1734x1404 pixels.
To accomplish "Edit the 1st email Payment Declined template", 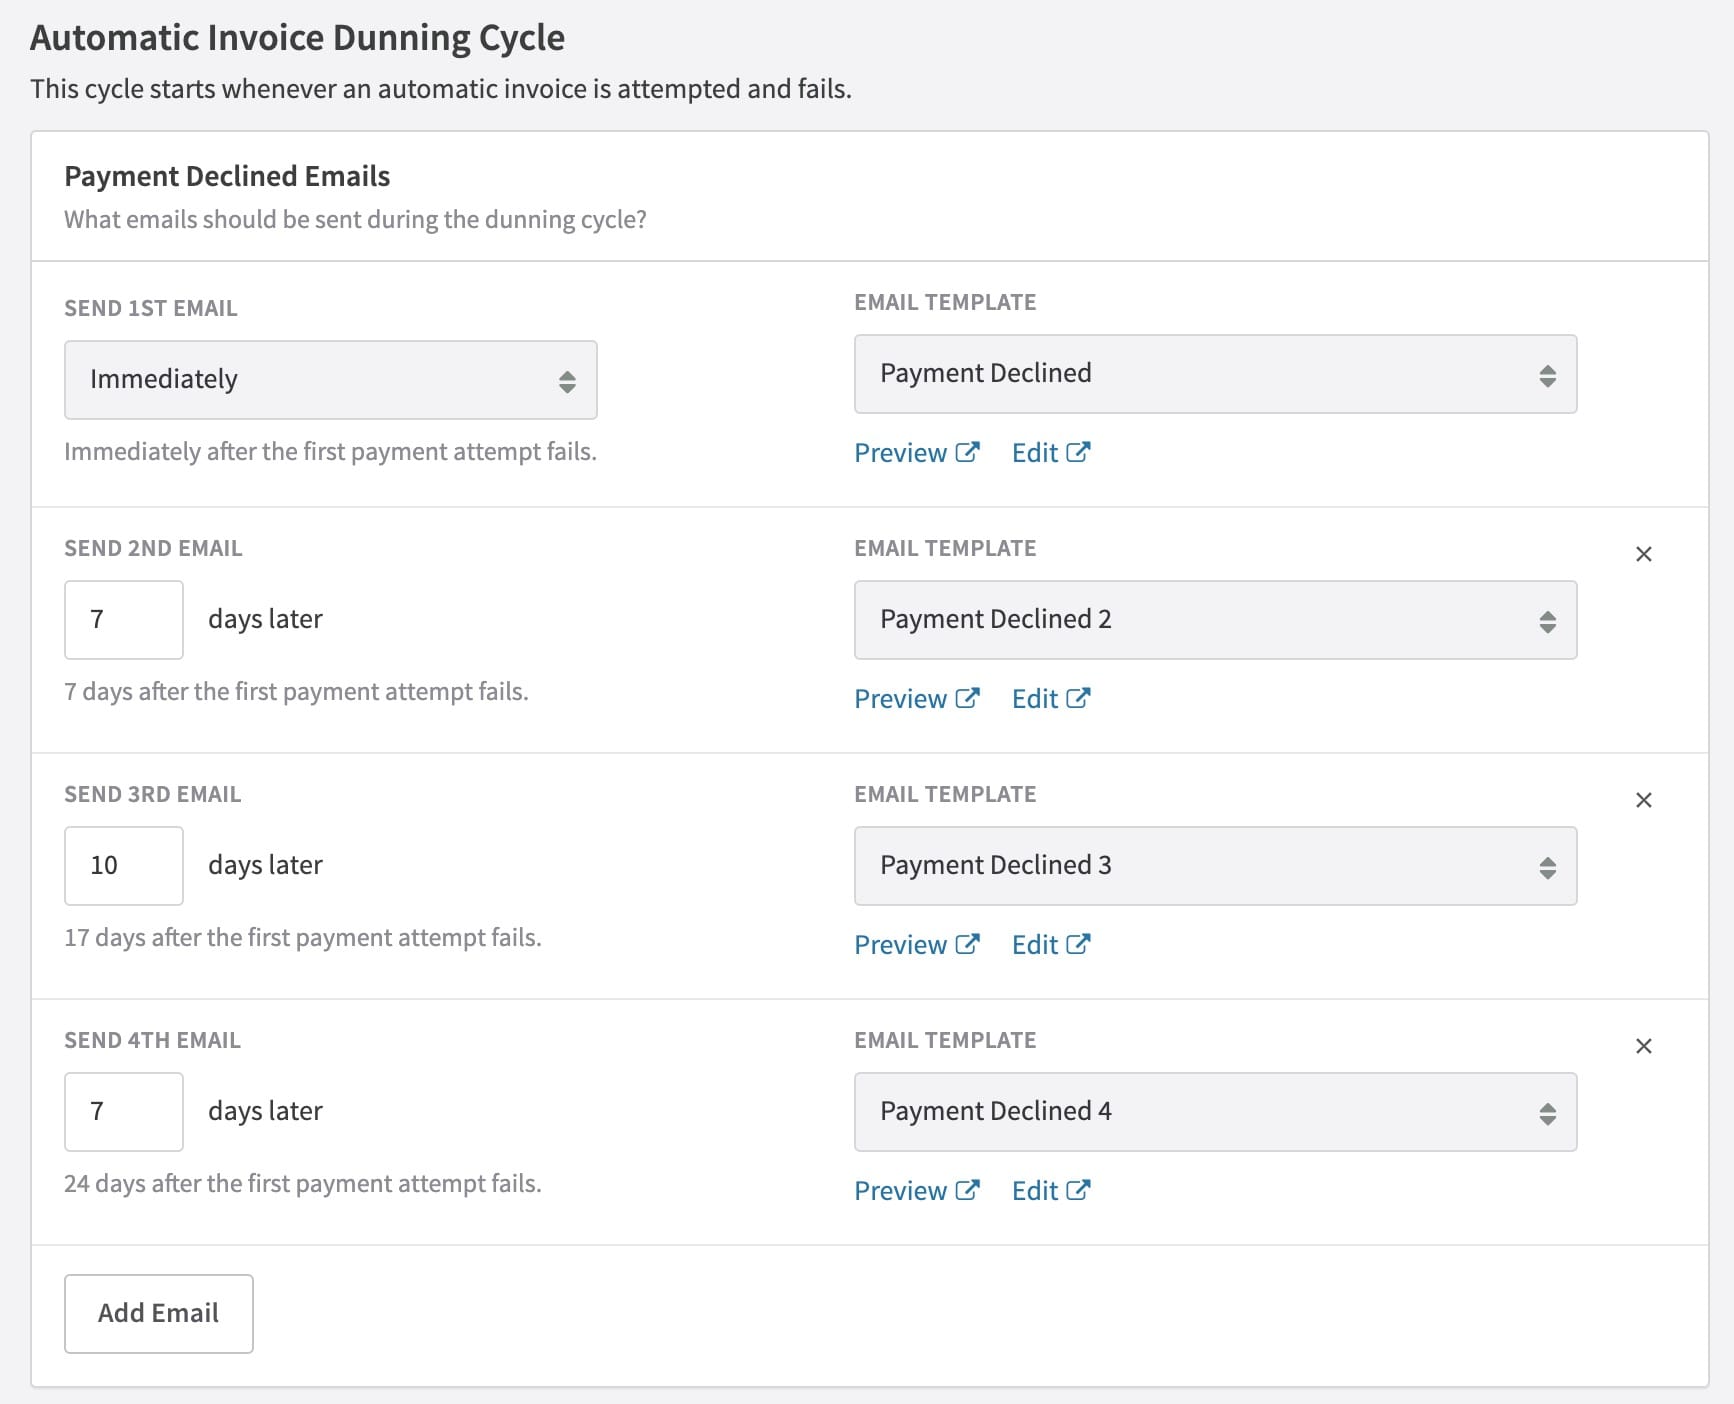I will pyautogui.click(x=1050, y=453).
